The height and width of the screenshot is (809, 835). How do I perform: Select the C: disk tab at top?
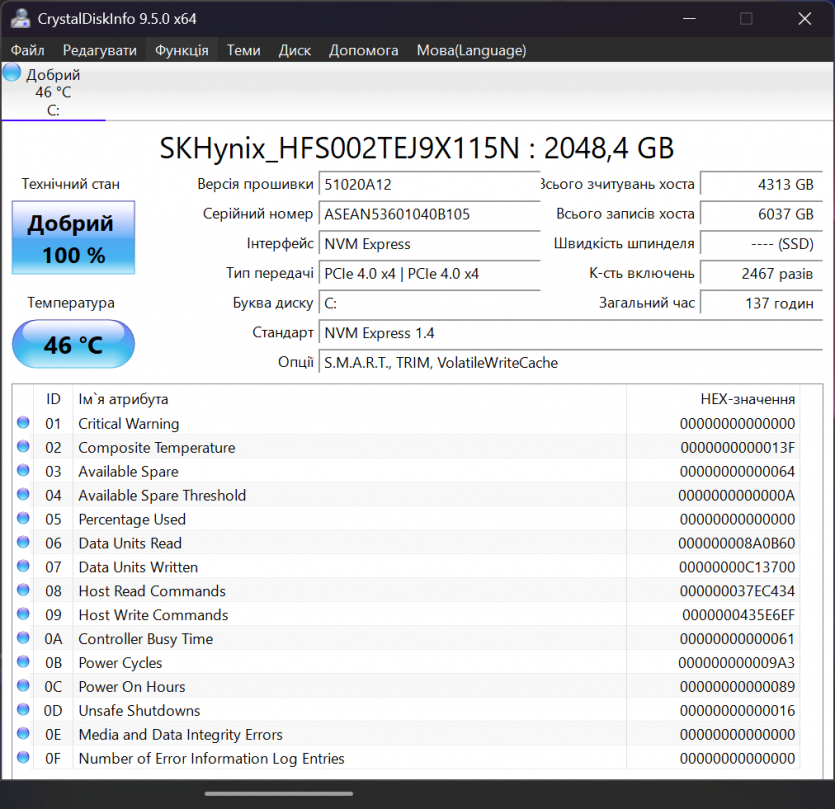(53, 92)
